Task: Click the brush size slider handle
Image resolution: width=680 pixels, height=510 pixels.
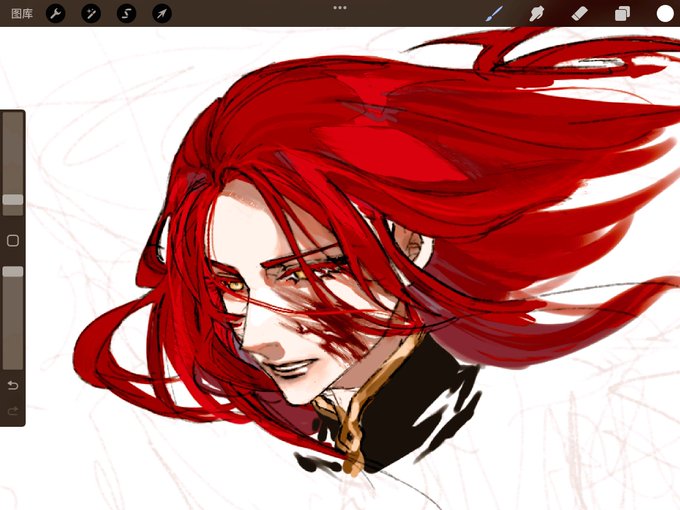Action: click(13, 200)
